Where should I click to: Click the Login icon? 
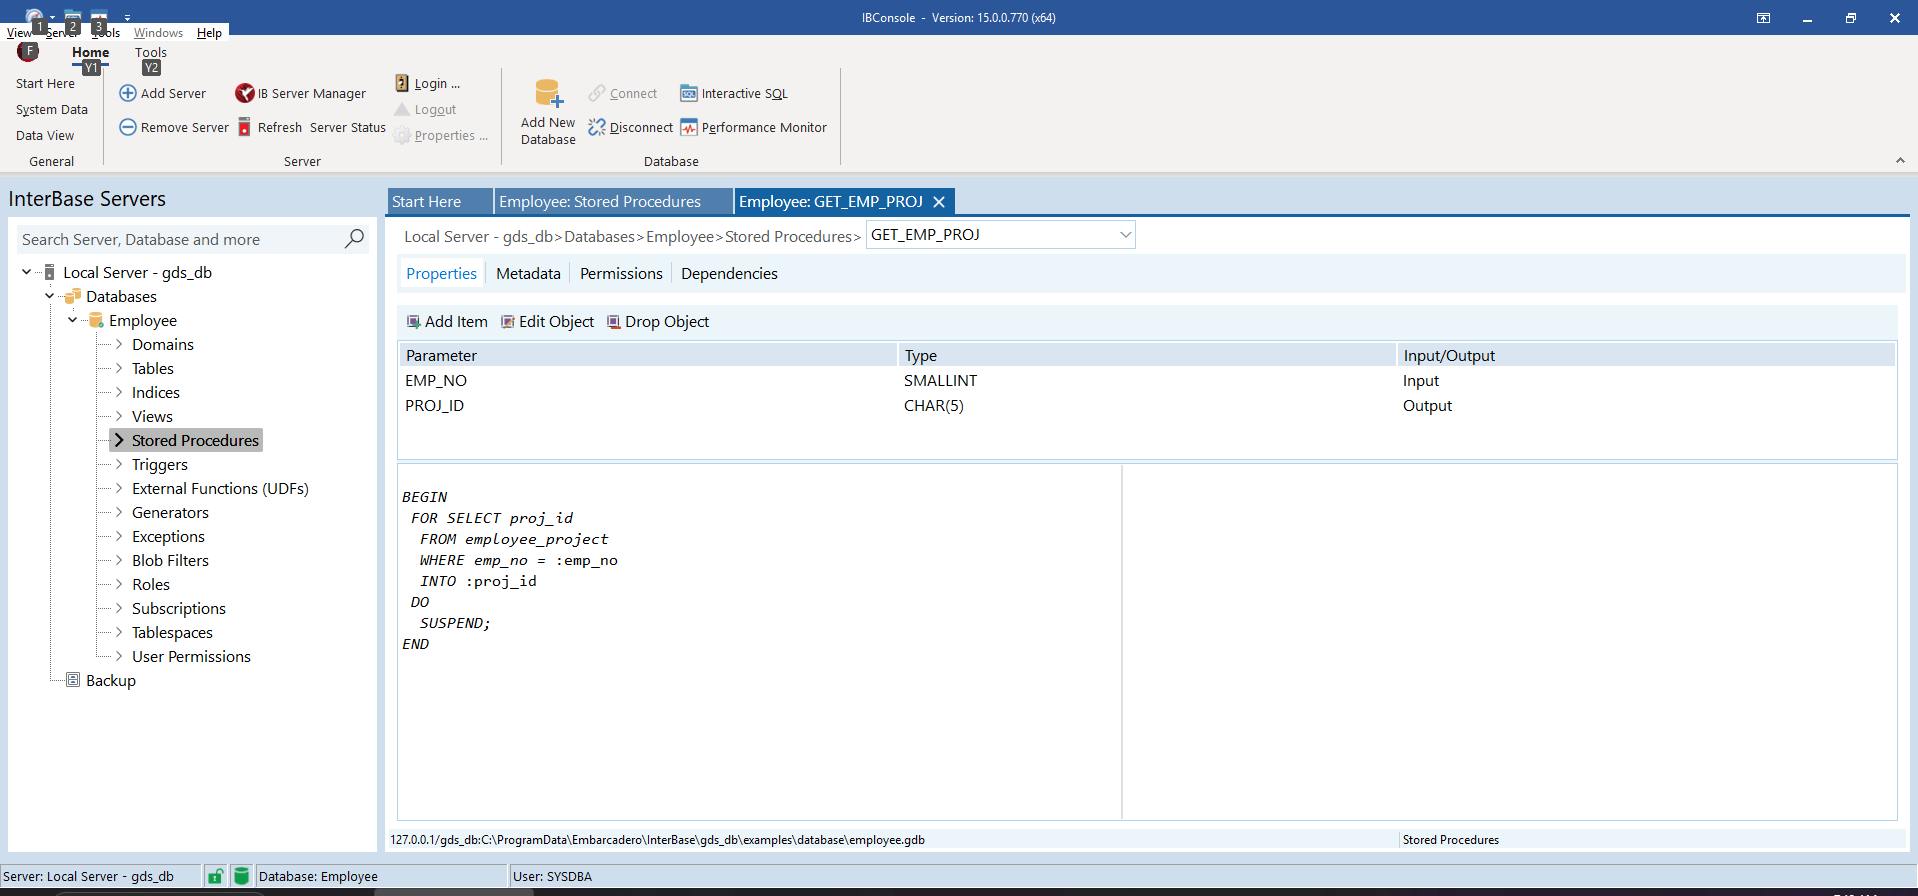coord(402,83)
